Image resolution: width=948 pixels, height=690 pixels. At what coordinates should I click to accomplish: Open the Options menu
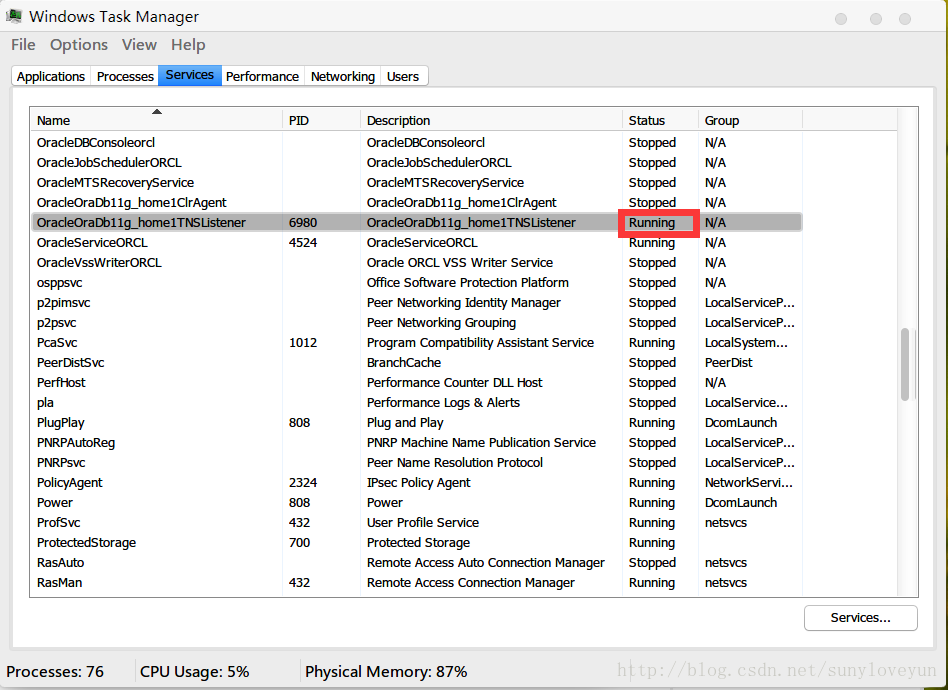pyautogui.click(x=79, y=45)
